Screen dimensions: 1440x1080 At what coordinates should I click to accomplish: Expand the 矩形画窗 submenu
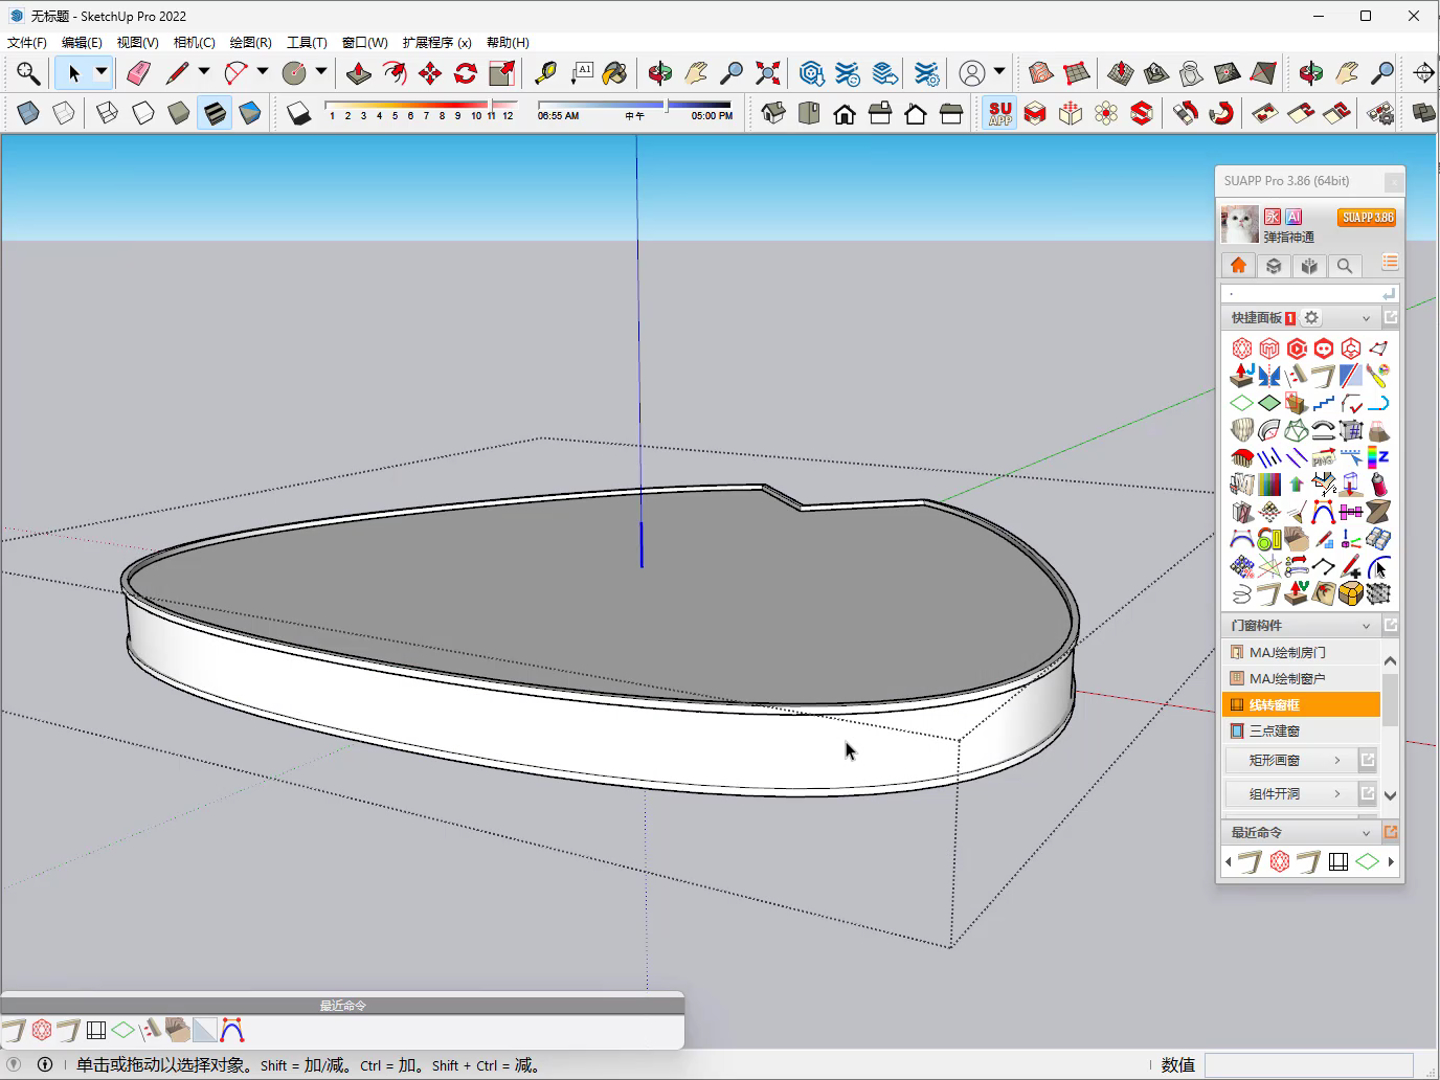(1337, 761)
